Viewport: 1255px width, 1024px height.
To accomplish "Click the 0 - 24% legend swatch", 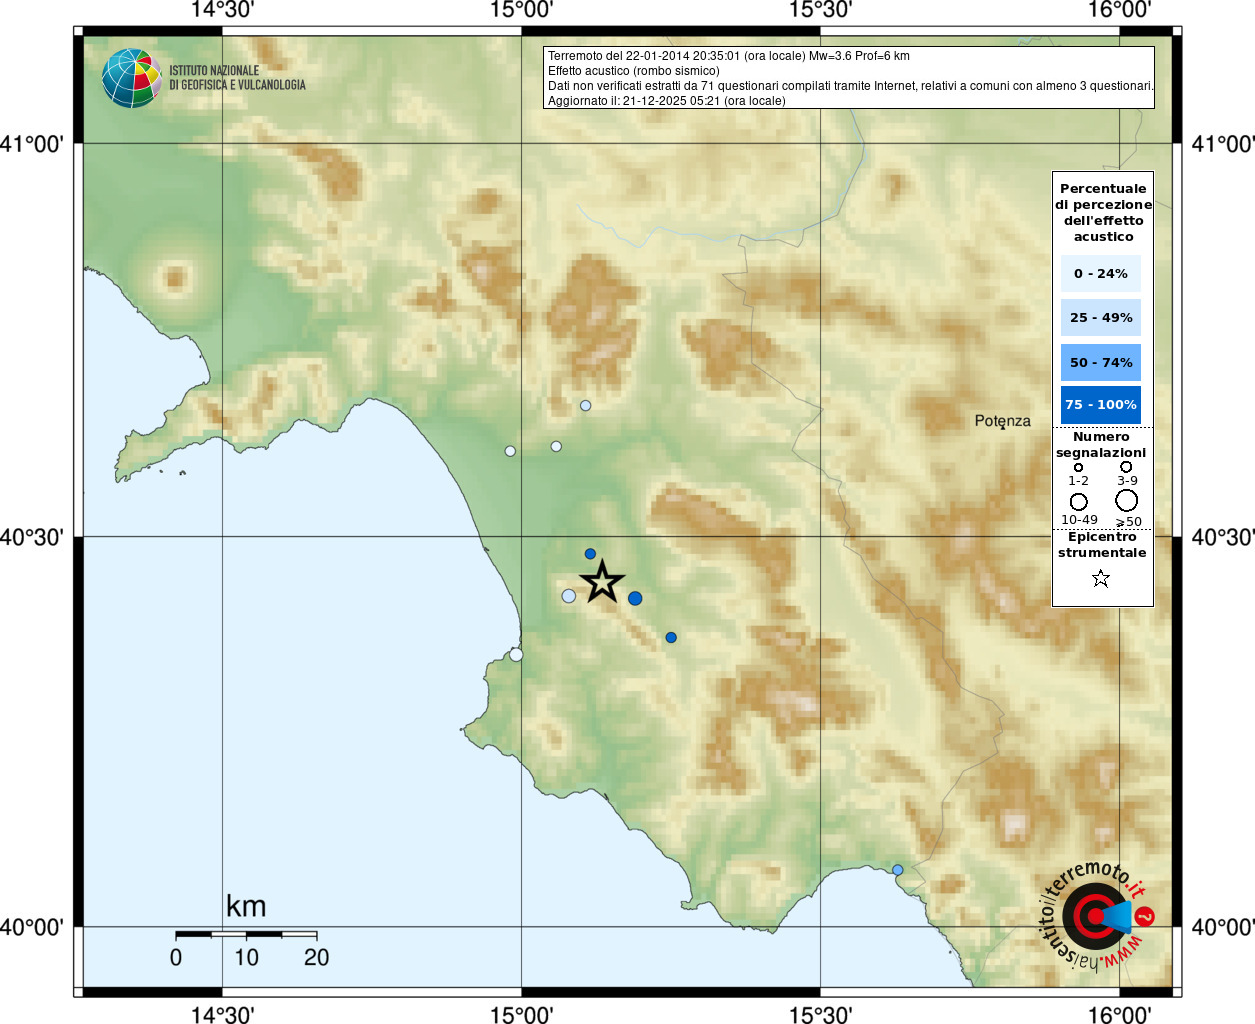I will [1100, 273].
